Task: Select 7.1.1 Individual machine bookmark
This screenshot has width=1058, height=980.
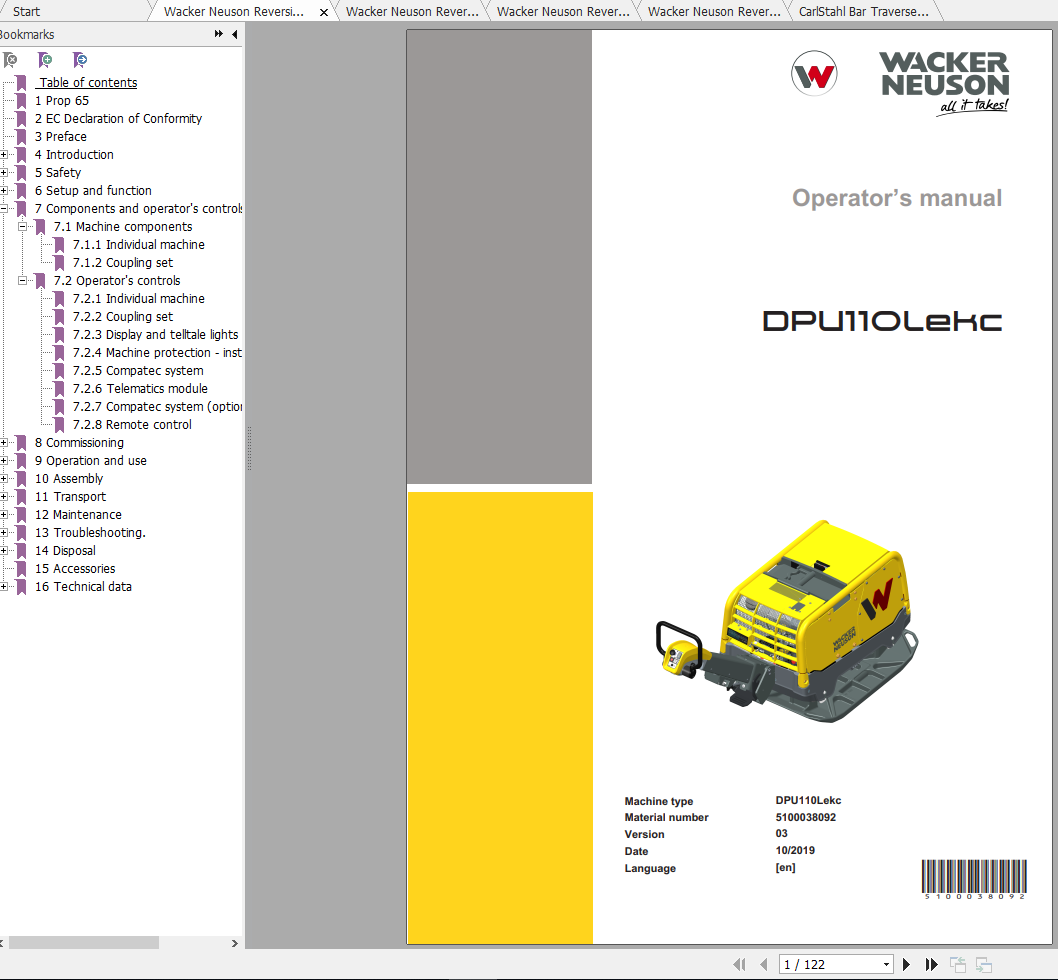Action: click(x=138, y=244)
